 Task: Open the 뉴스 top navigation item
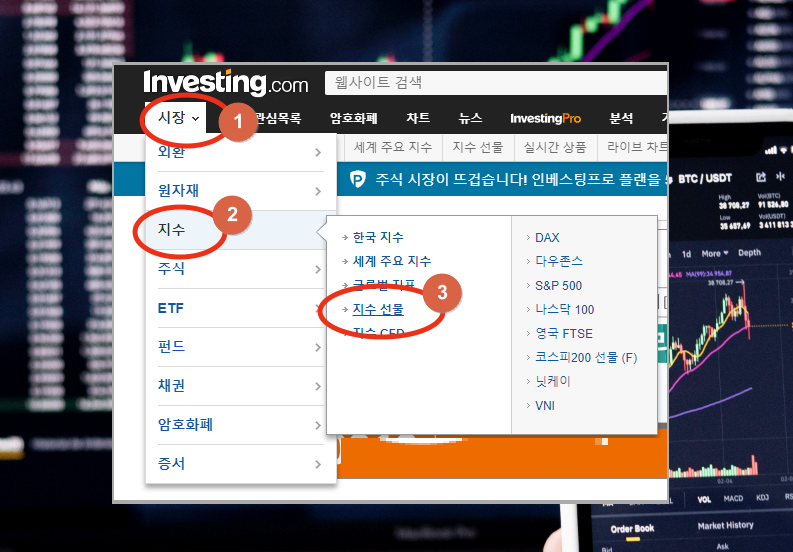(470, 118)
